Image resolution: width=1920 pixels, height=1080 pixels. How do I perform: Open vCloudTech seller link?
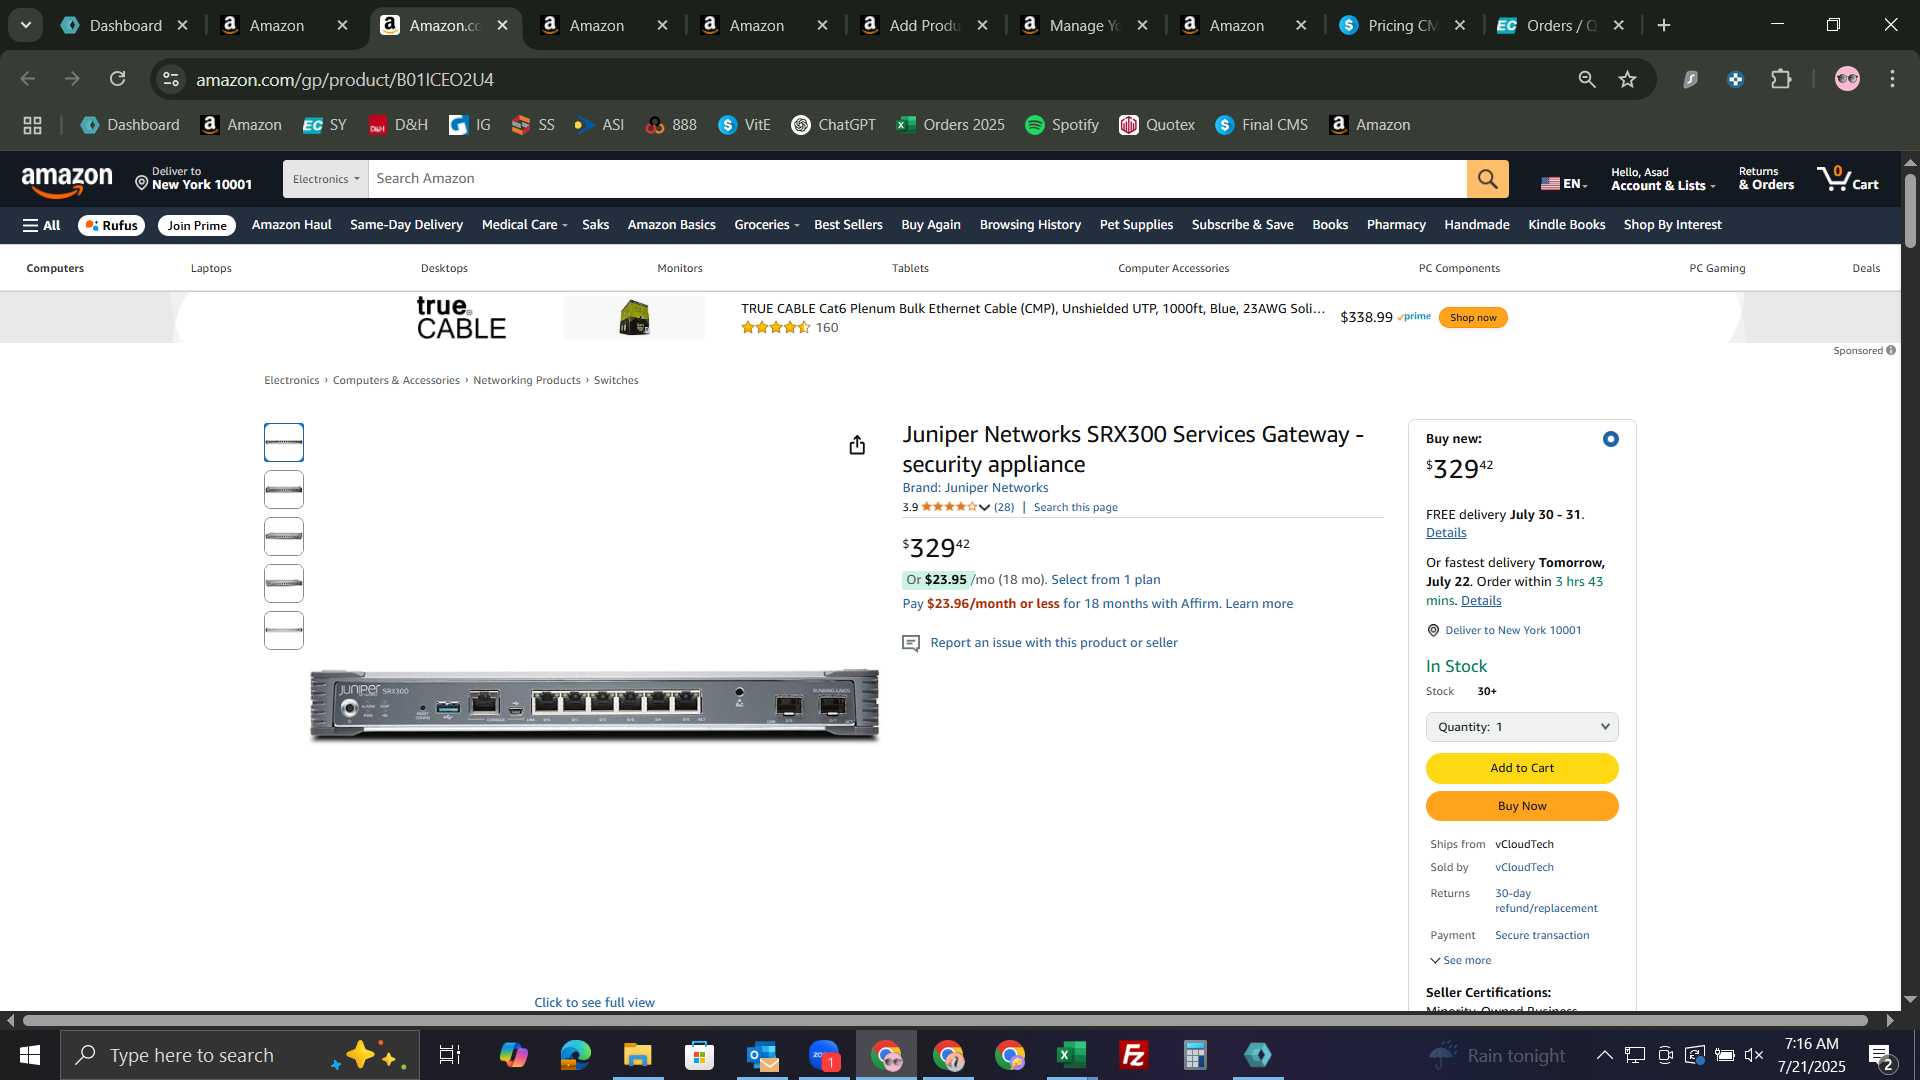pyautogui.click(x=1524, y=867)
